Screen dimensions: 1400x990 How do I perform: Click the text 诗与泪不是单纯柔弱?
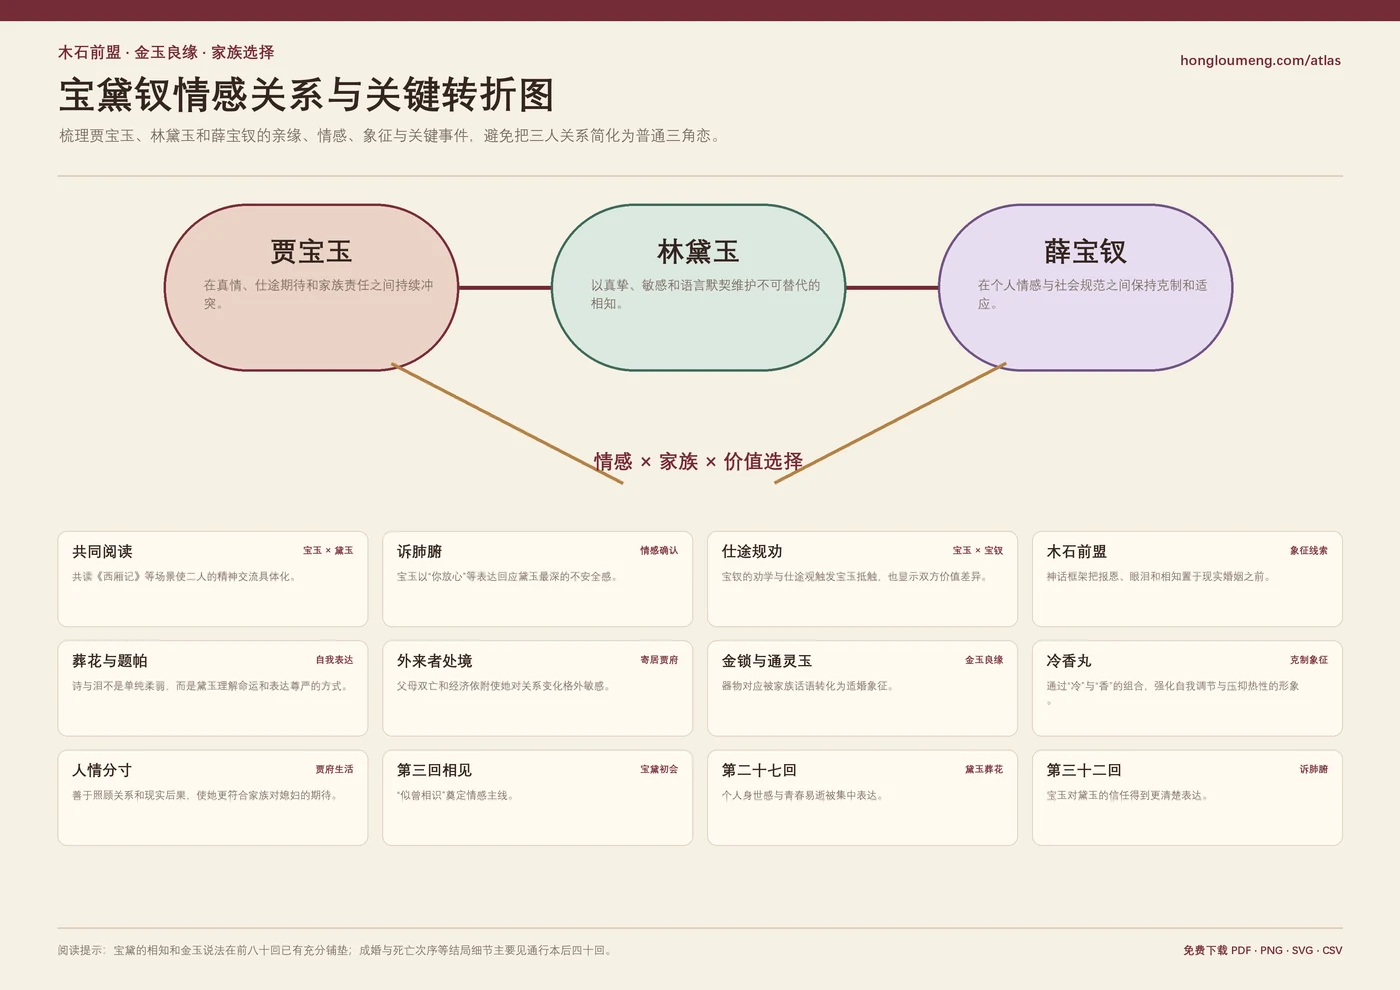tap(212, 686)
